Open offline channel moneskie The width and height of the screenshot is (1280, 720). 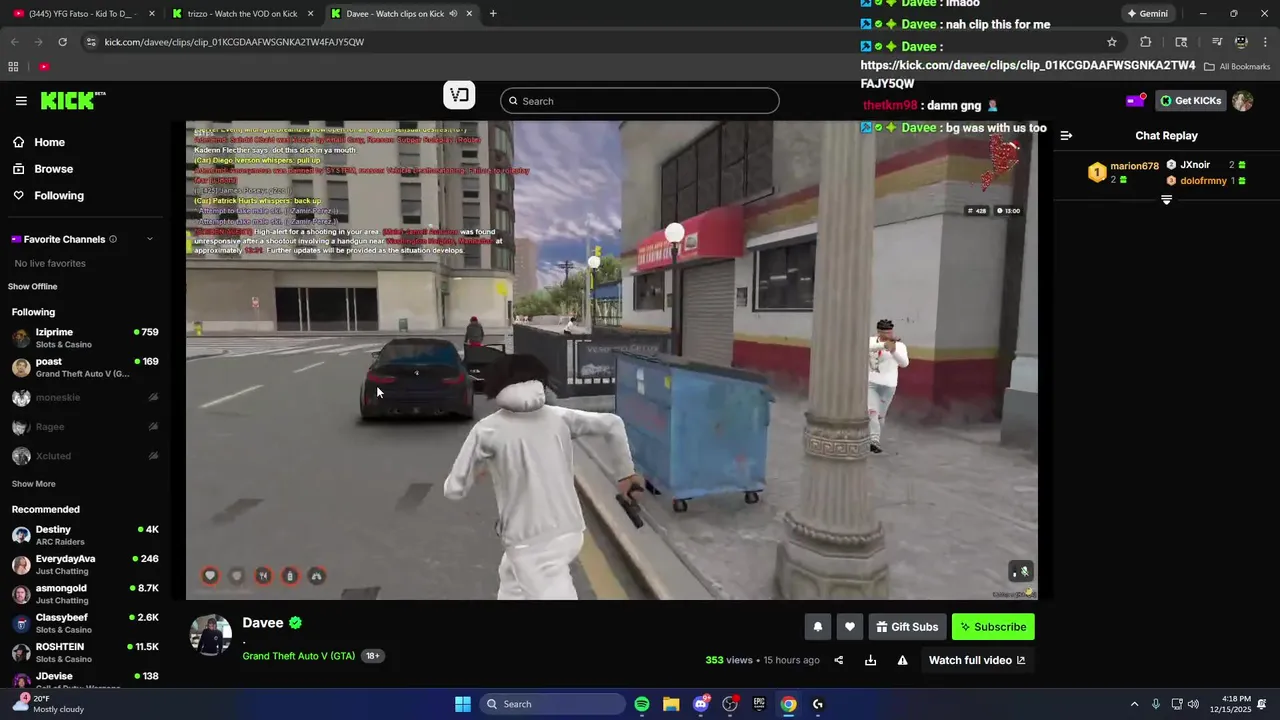85,397
